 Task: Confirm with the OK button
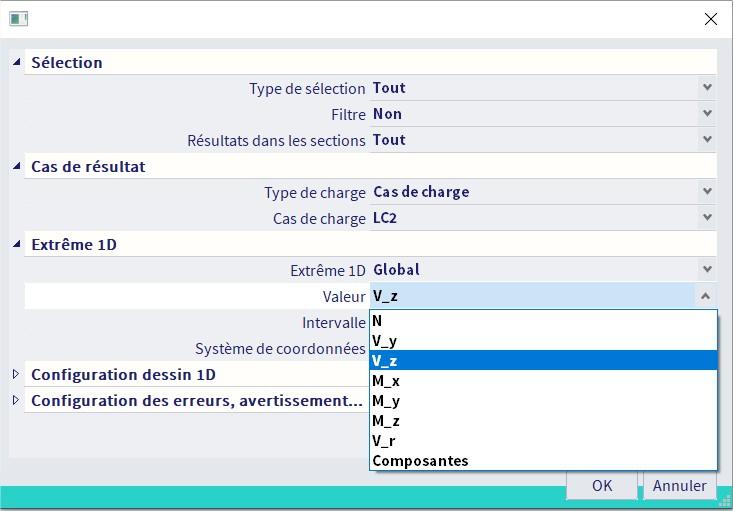601,486
